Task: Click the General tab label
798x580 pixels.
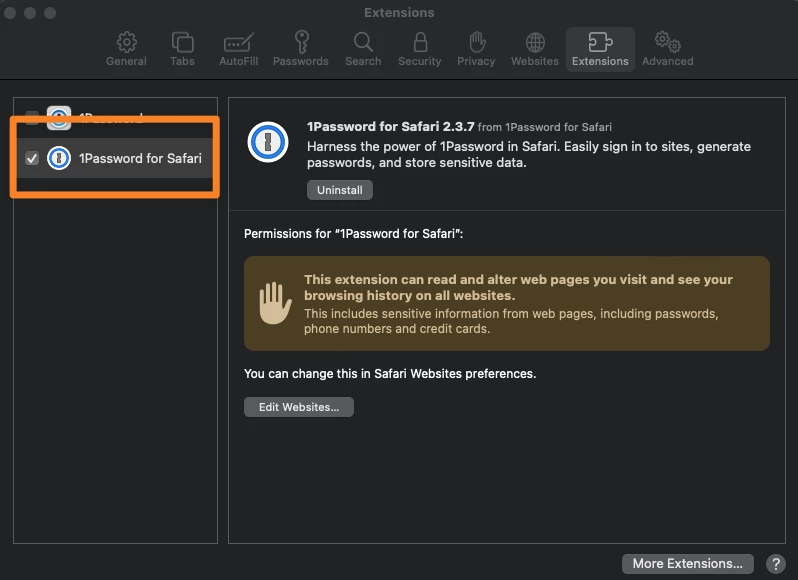Action: 126,61
